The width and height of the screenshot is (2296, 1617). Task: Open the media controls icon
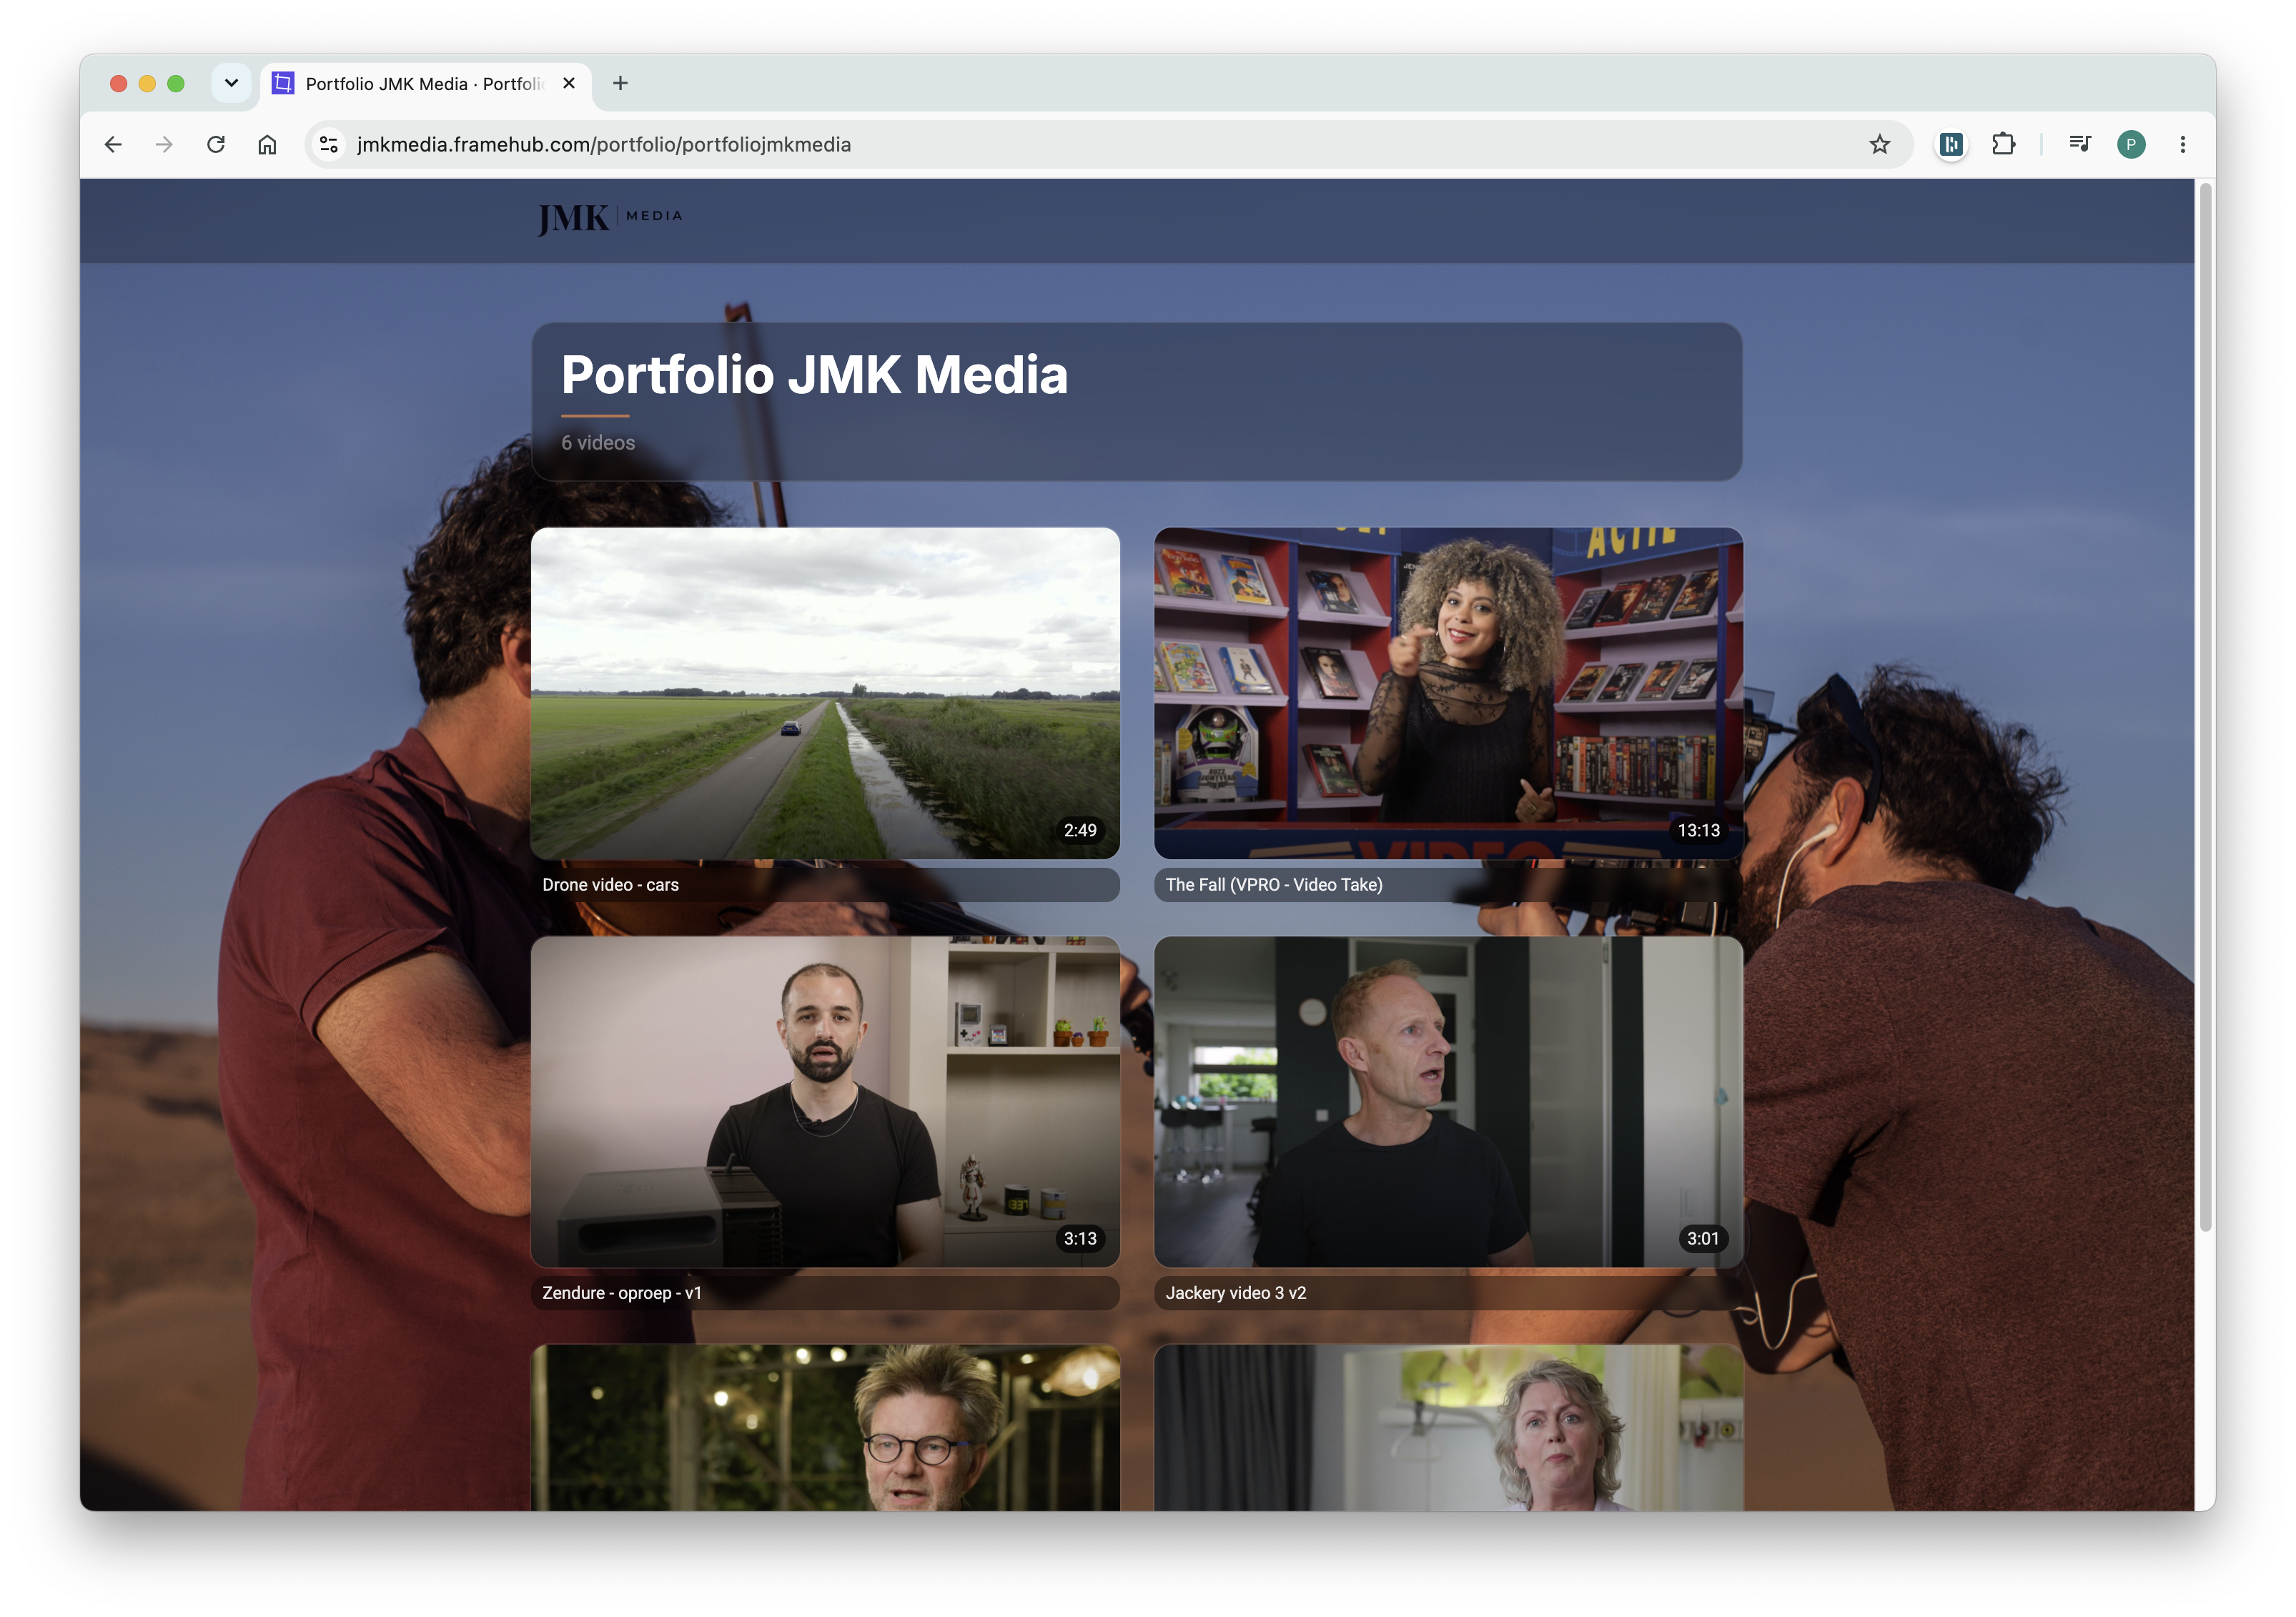click(2080, 145)
